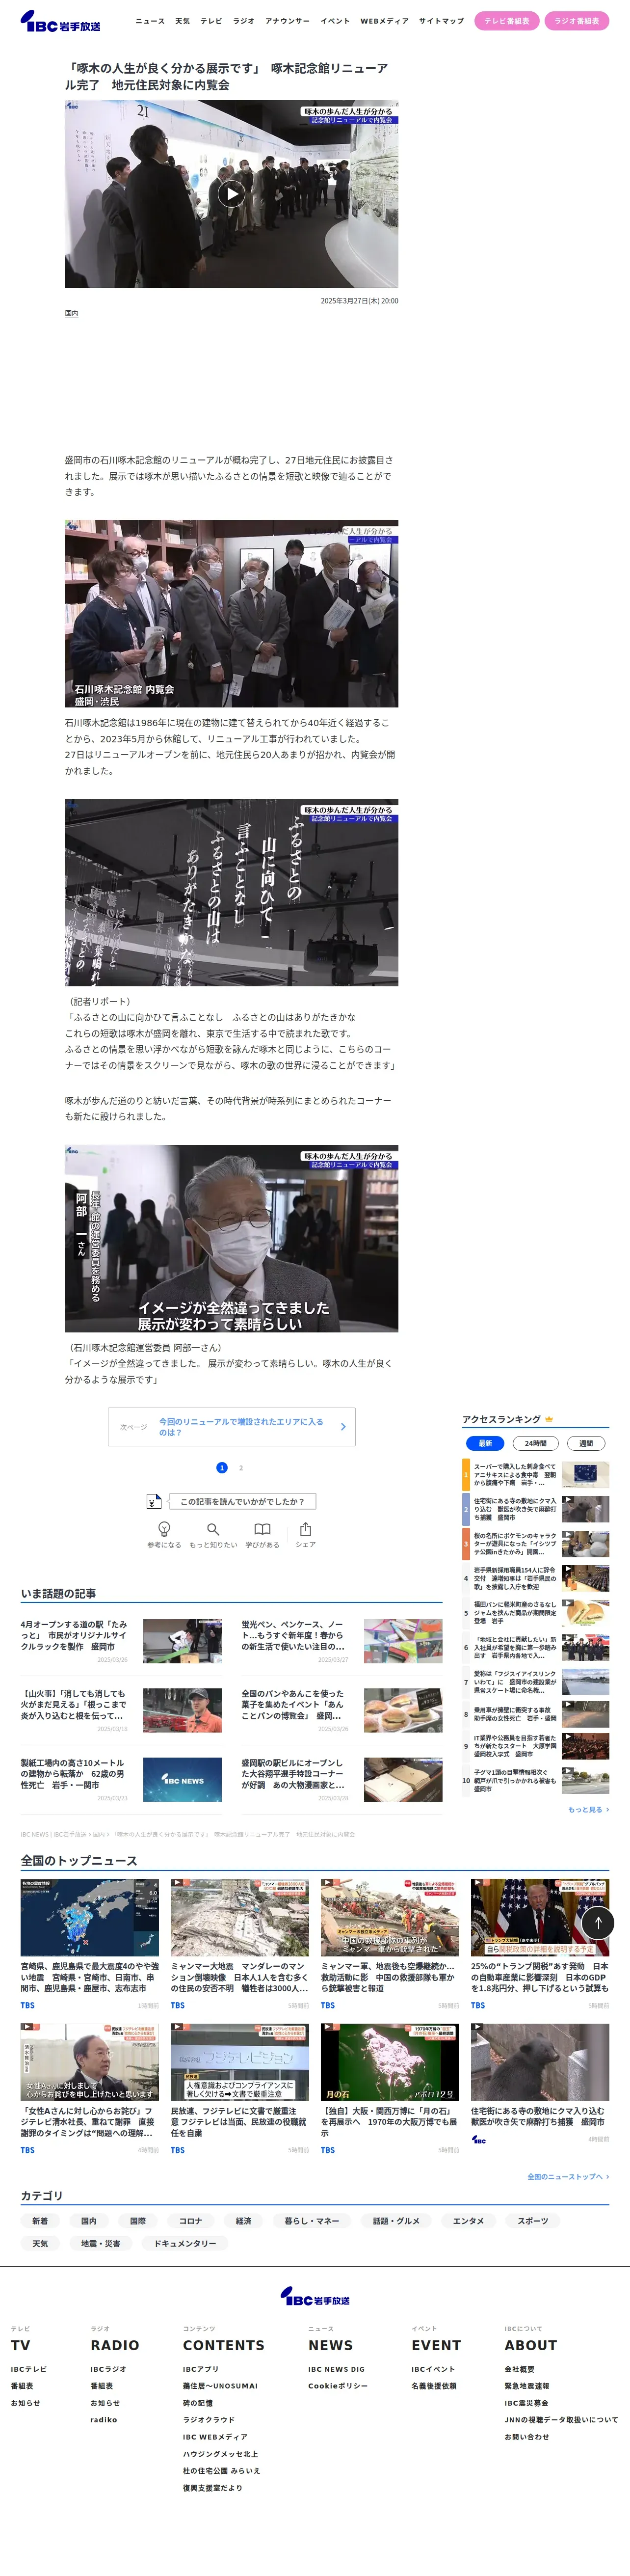The width and height of the screenshot is (630, 2576).
Task: Open the アナウンサー header menu item
Action: (287, 21)
